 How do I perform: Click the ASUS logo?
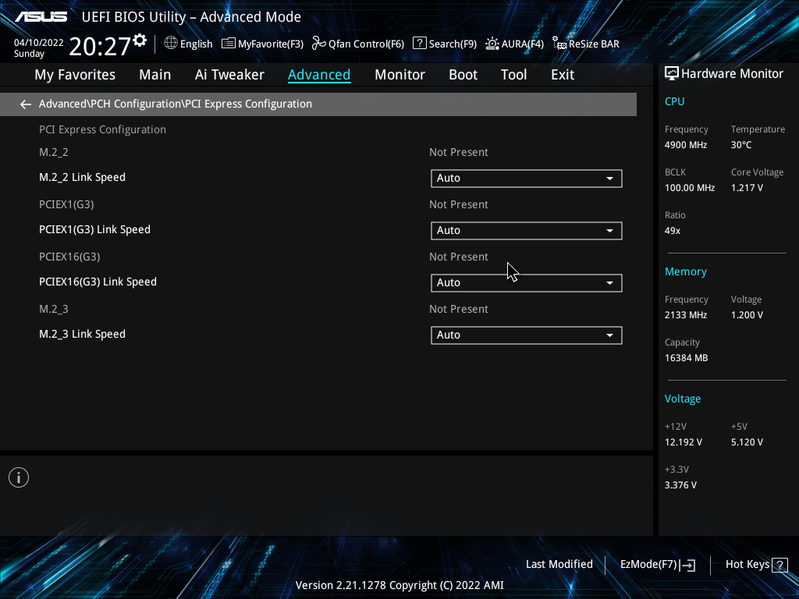pos(41,17)
